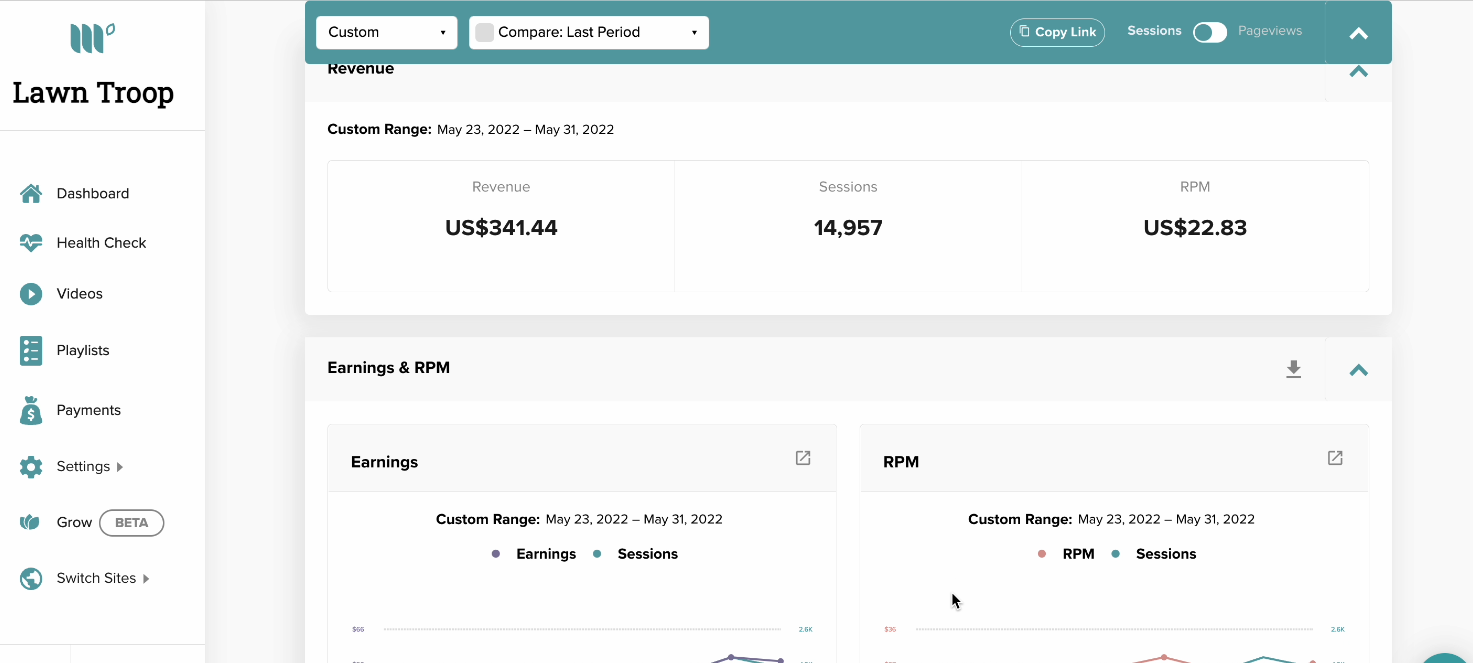Select the Sessions label in top bar

click(1154, 31)
